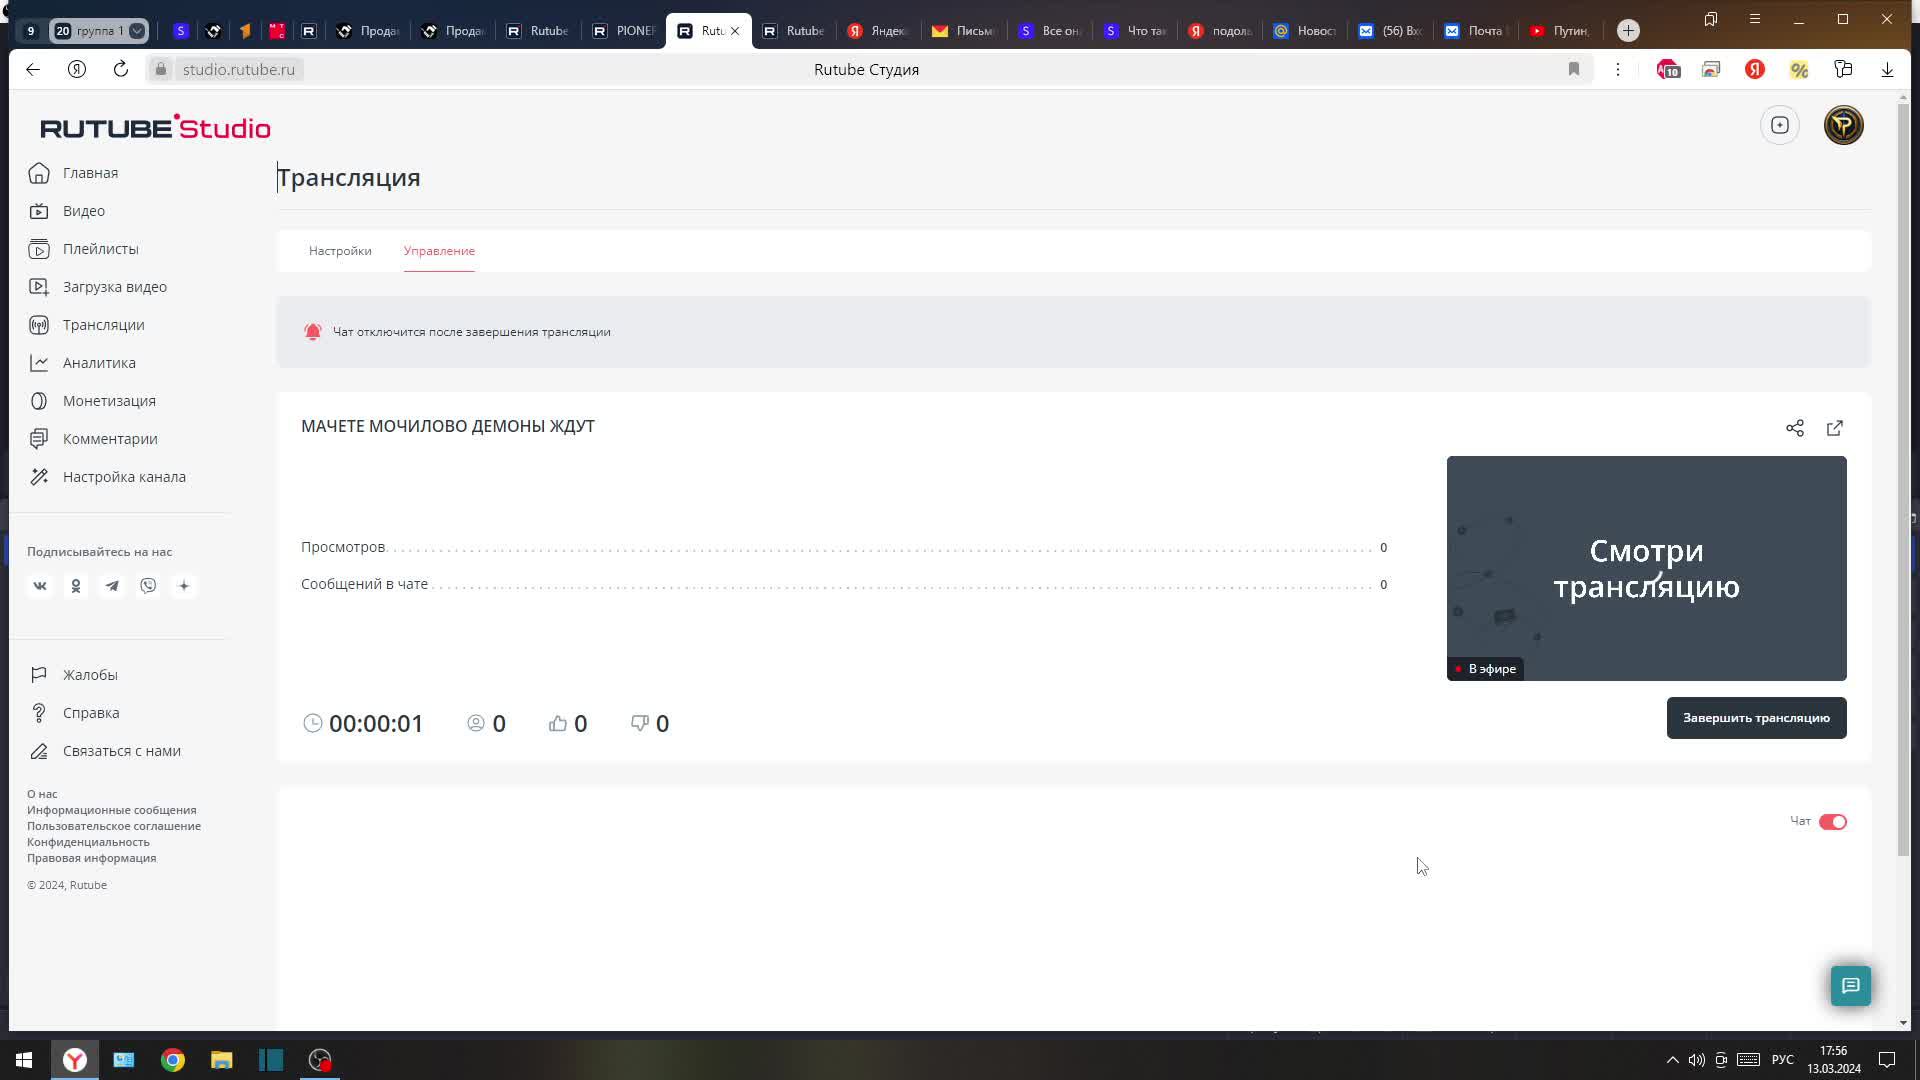Open broadcast in new window icon
The image size is (1920, 1080).
click(x=1835, y=428)
